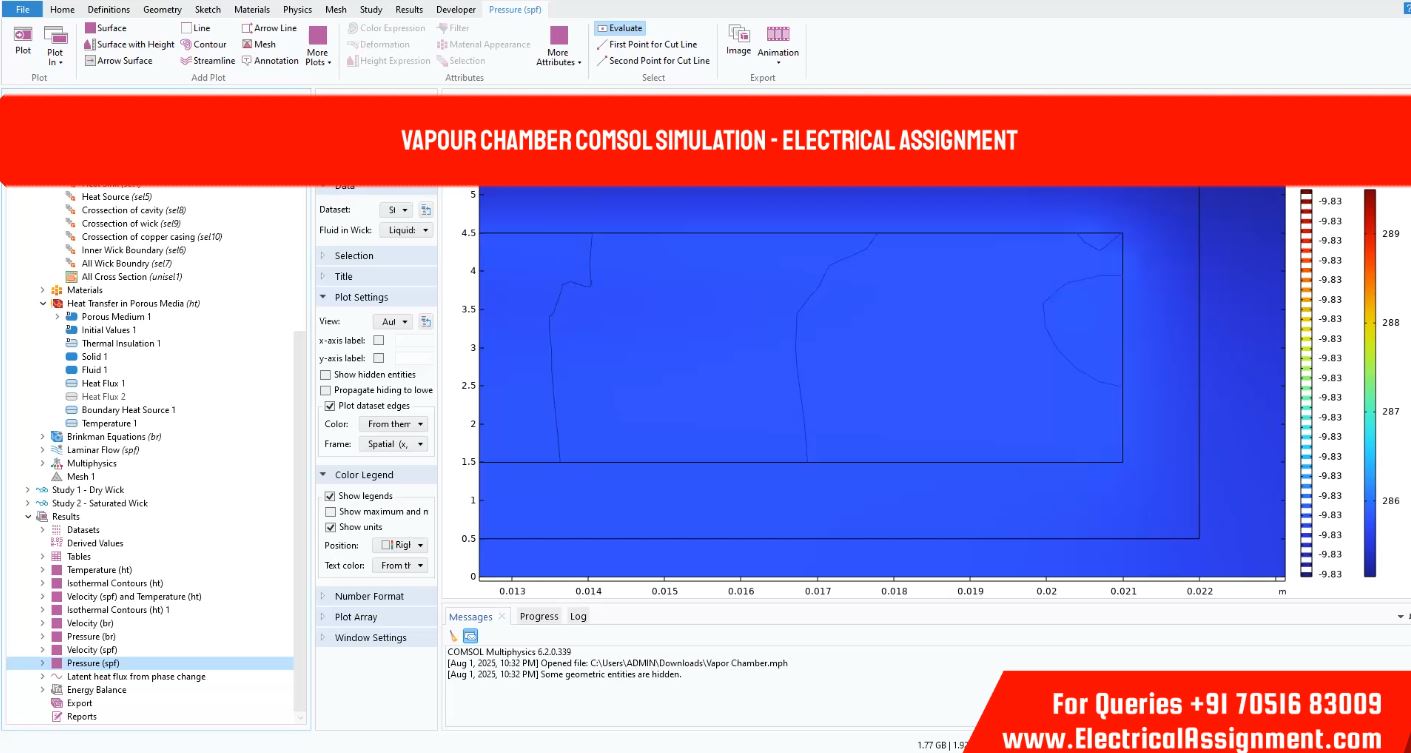This screenshot has height=753, width=1411.
Task: Open the Results ribbon tab
Action: [408, 9]
